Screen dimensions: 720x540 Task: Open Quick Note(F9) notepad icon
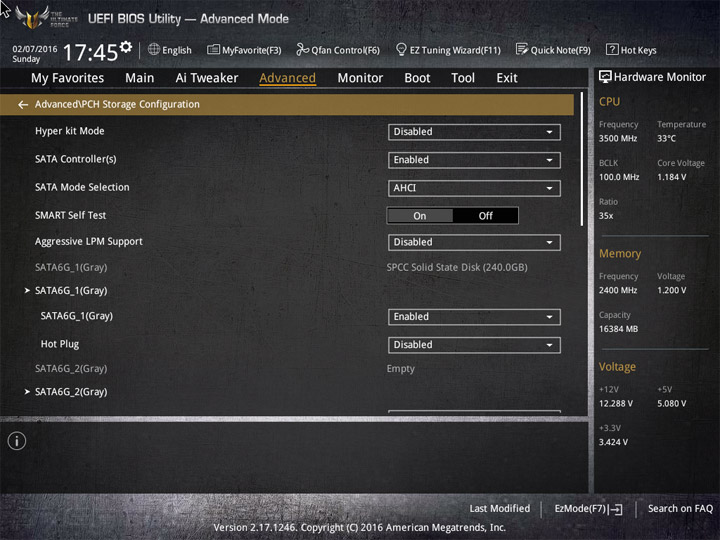point(522,49)
